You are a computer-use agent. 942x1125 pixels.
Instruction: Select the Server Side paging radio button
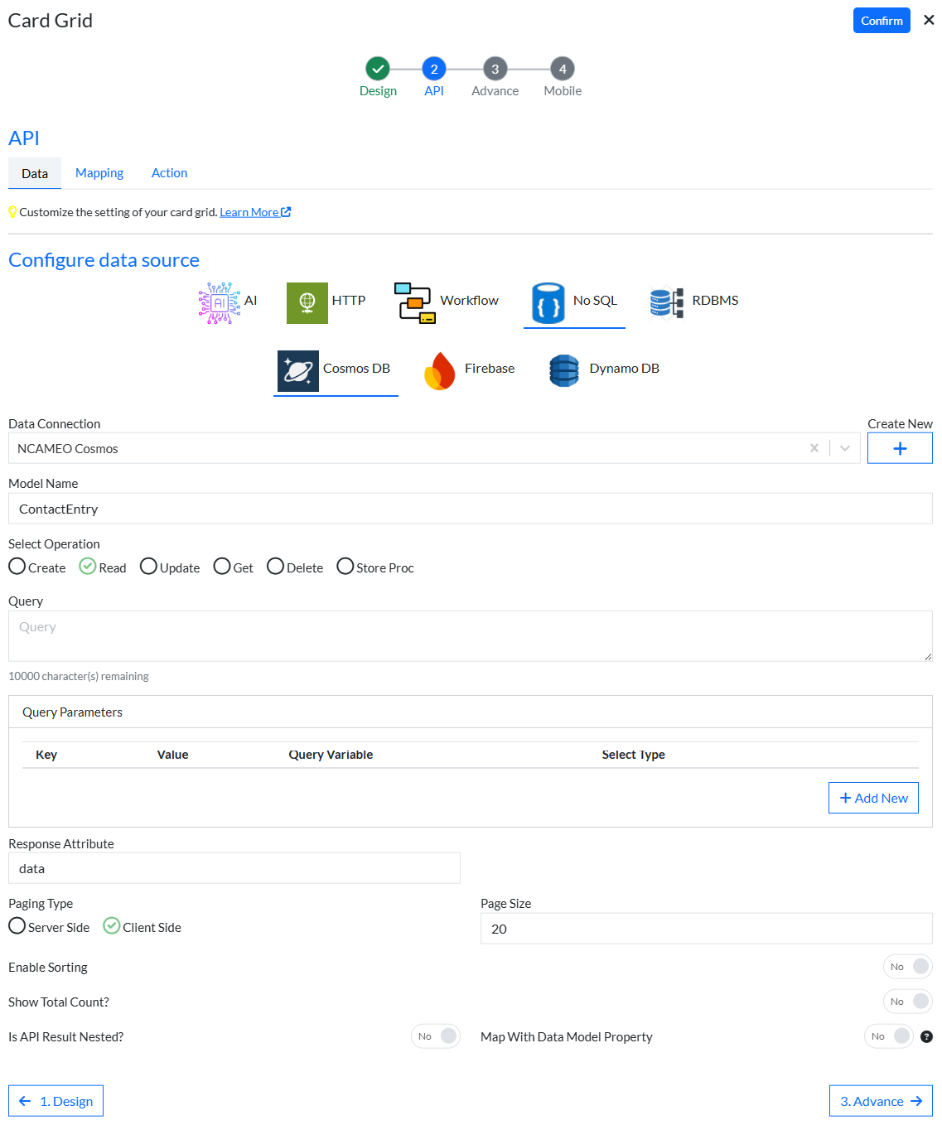click(x=17, y=927)
